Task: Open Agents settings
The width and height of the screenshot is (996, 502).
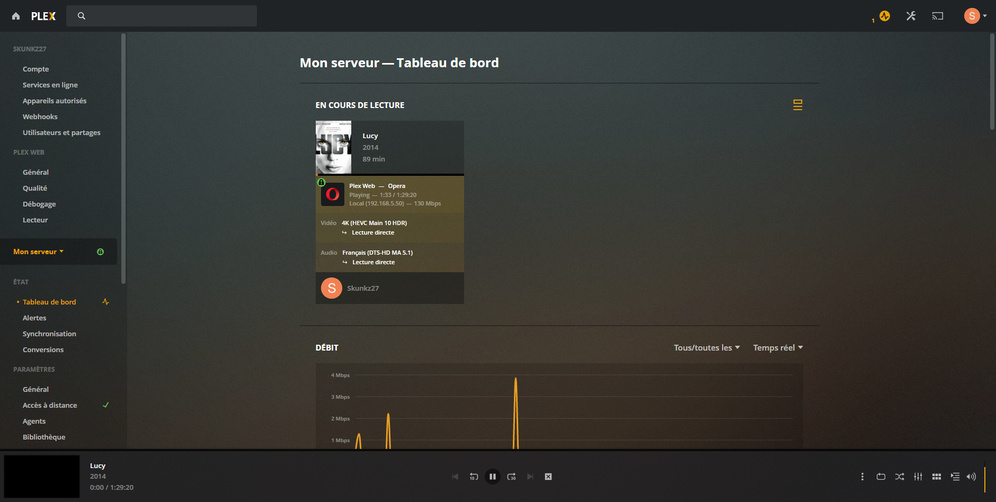Action: pyautogui.click(x=34, y=421)
